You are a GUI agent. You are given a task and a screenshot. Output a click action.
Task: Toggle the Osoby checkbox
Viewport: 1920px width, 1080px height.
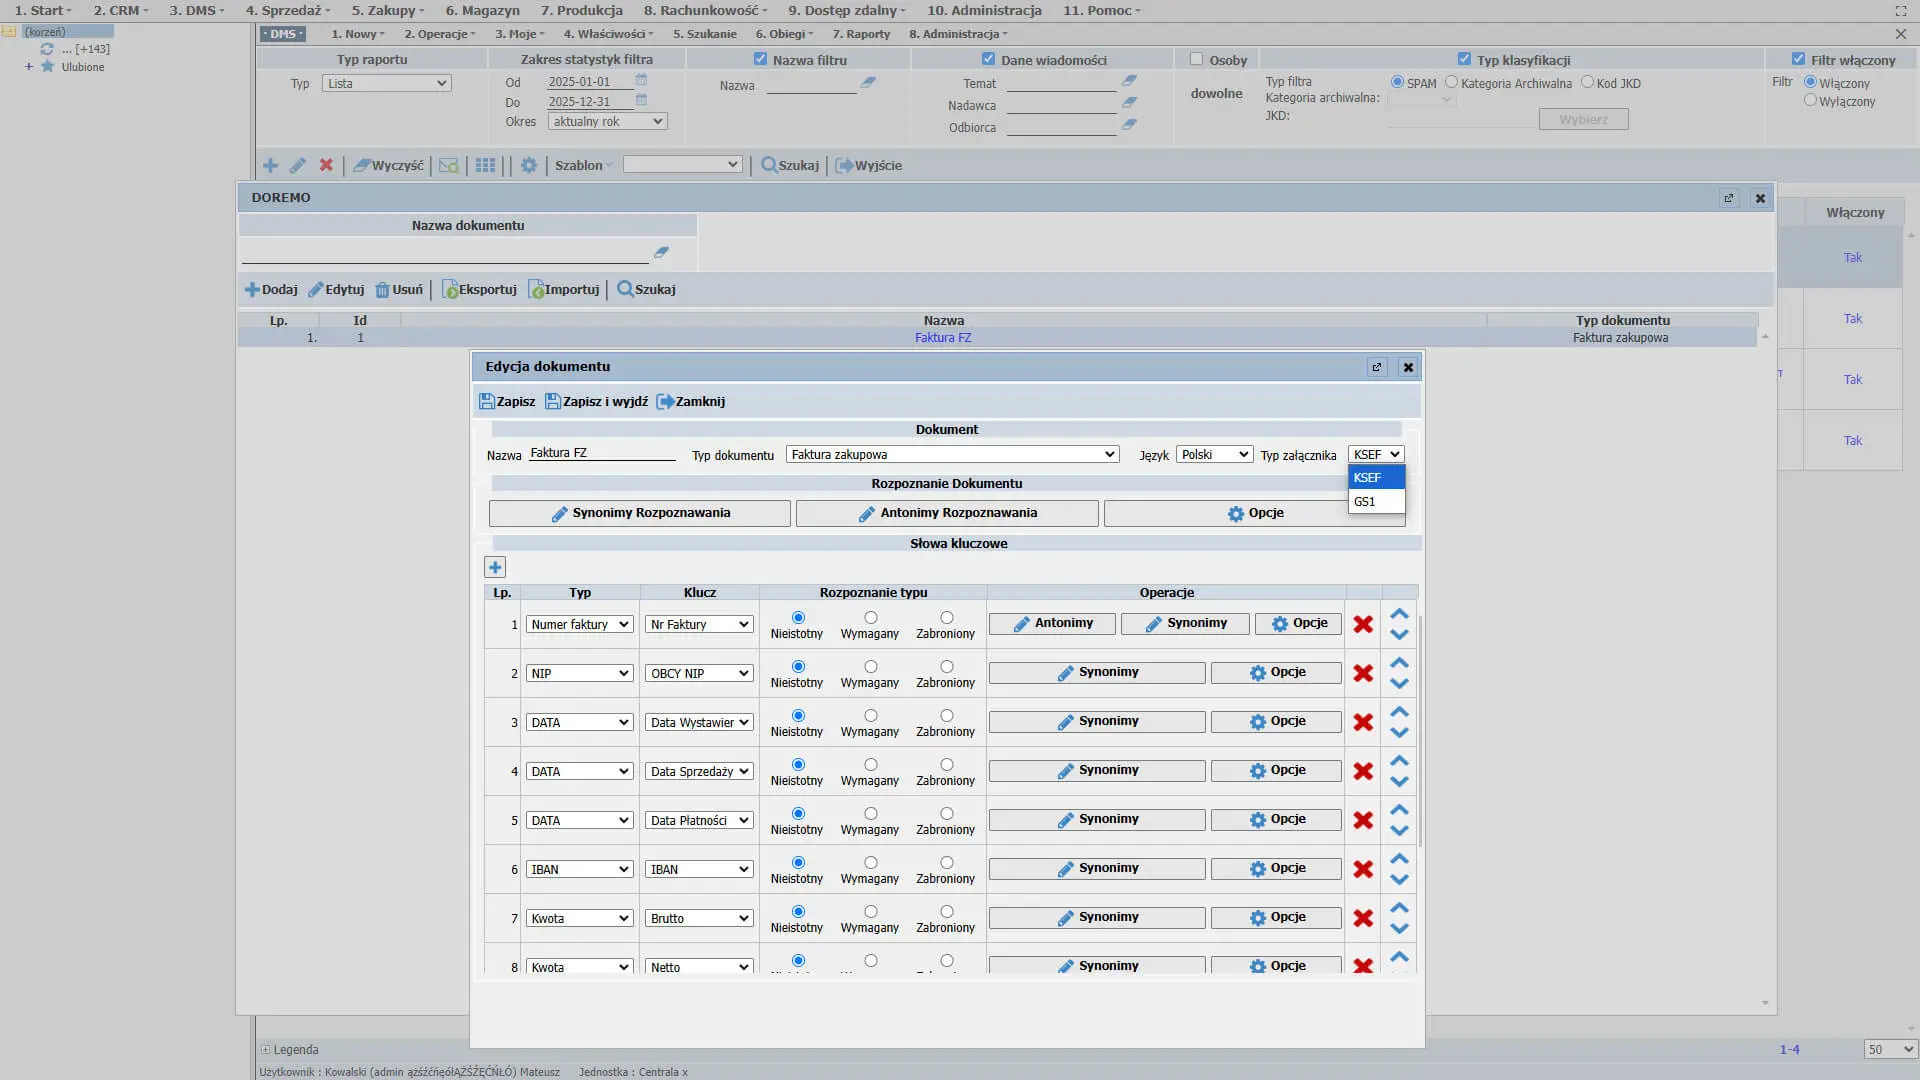point(1196,59)
